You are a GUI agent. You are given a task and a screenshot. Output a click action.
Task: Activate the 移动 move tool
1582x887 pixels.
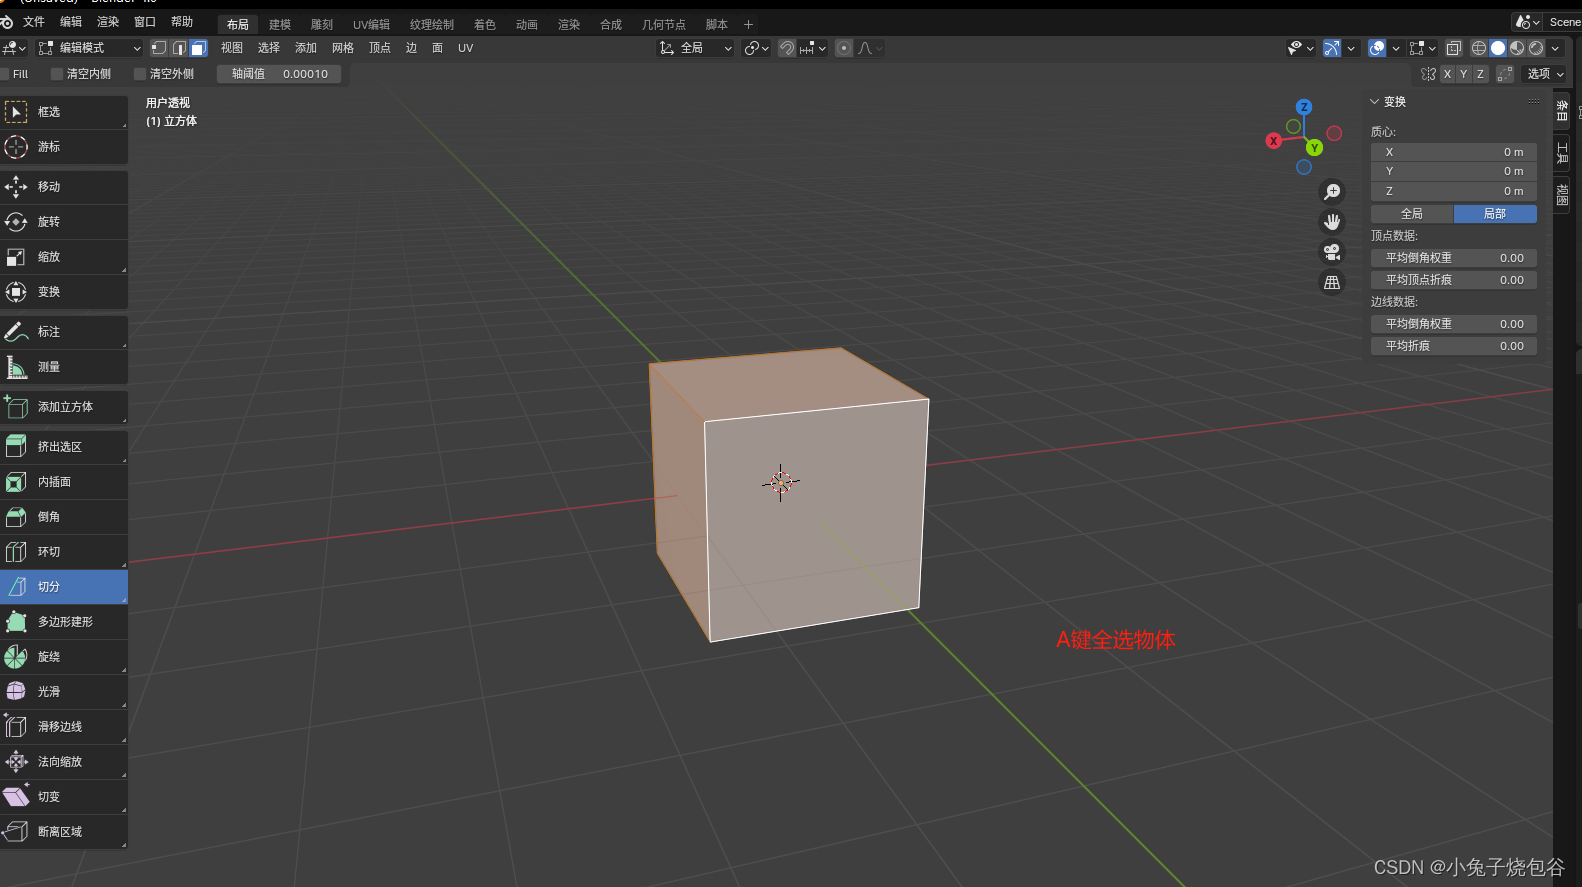(64, 187)
